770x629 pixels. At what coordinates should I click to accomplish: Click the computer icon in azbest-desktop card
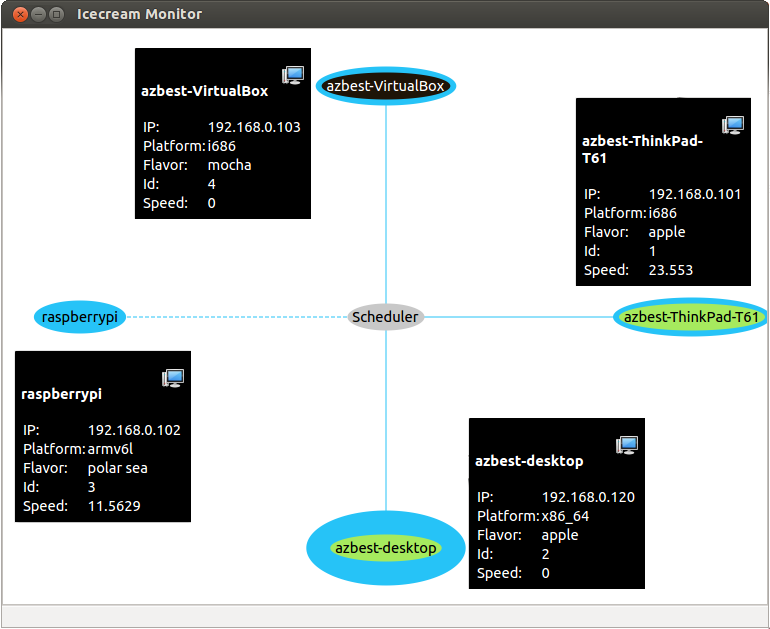coord(627,445)
